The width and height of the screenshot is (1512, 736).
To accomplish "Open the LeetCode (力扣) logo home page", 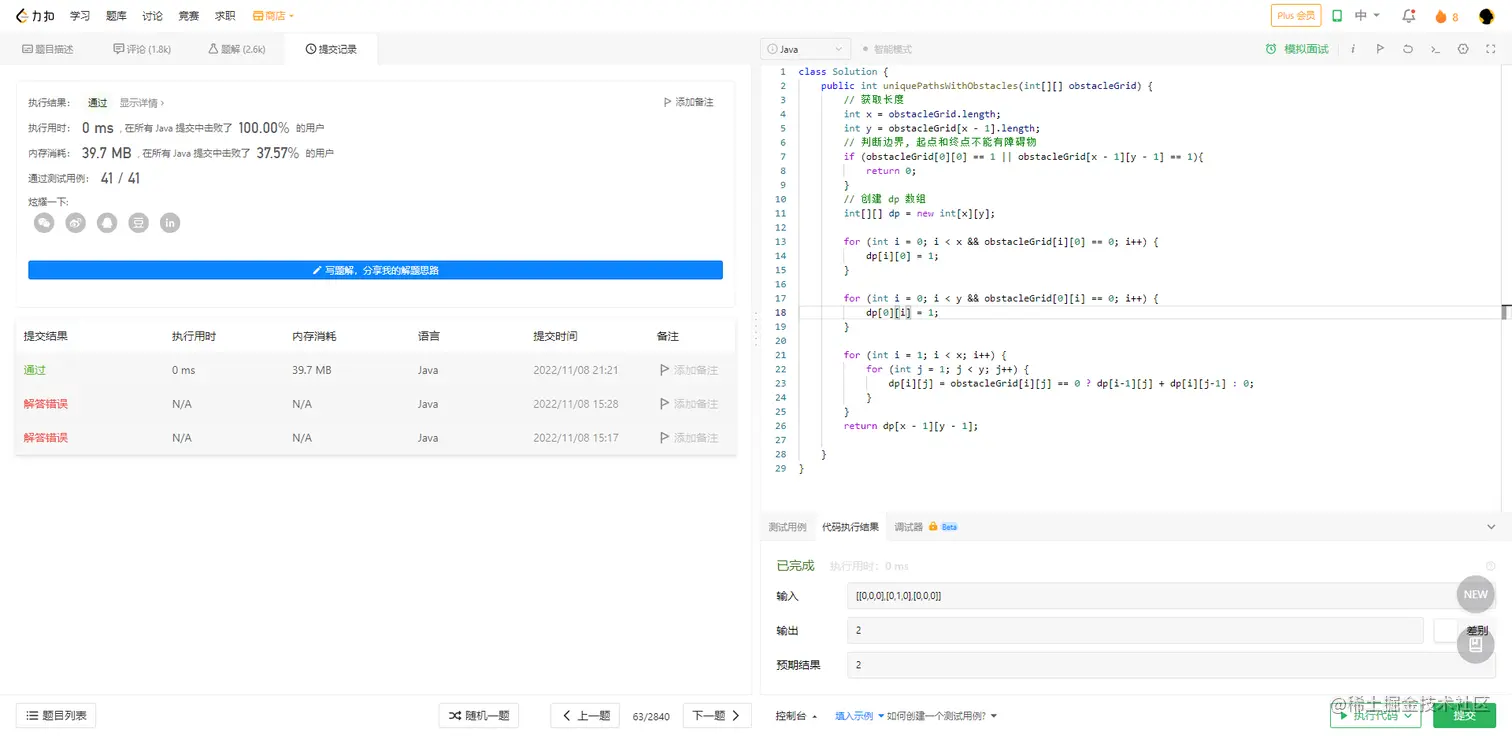I will [x=35, y=16].
